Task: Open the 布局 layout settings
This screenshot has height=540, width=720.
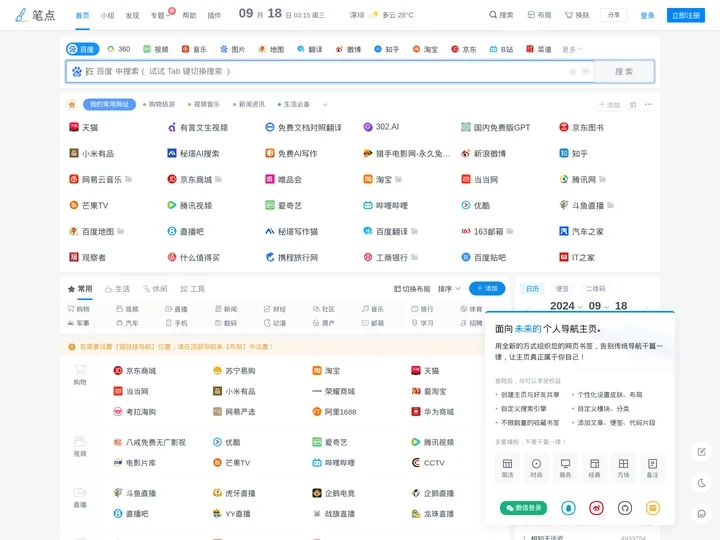Action: pyautogui.click(x=539, y=15)
